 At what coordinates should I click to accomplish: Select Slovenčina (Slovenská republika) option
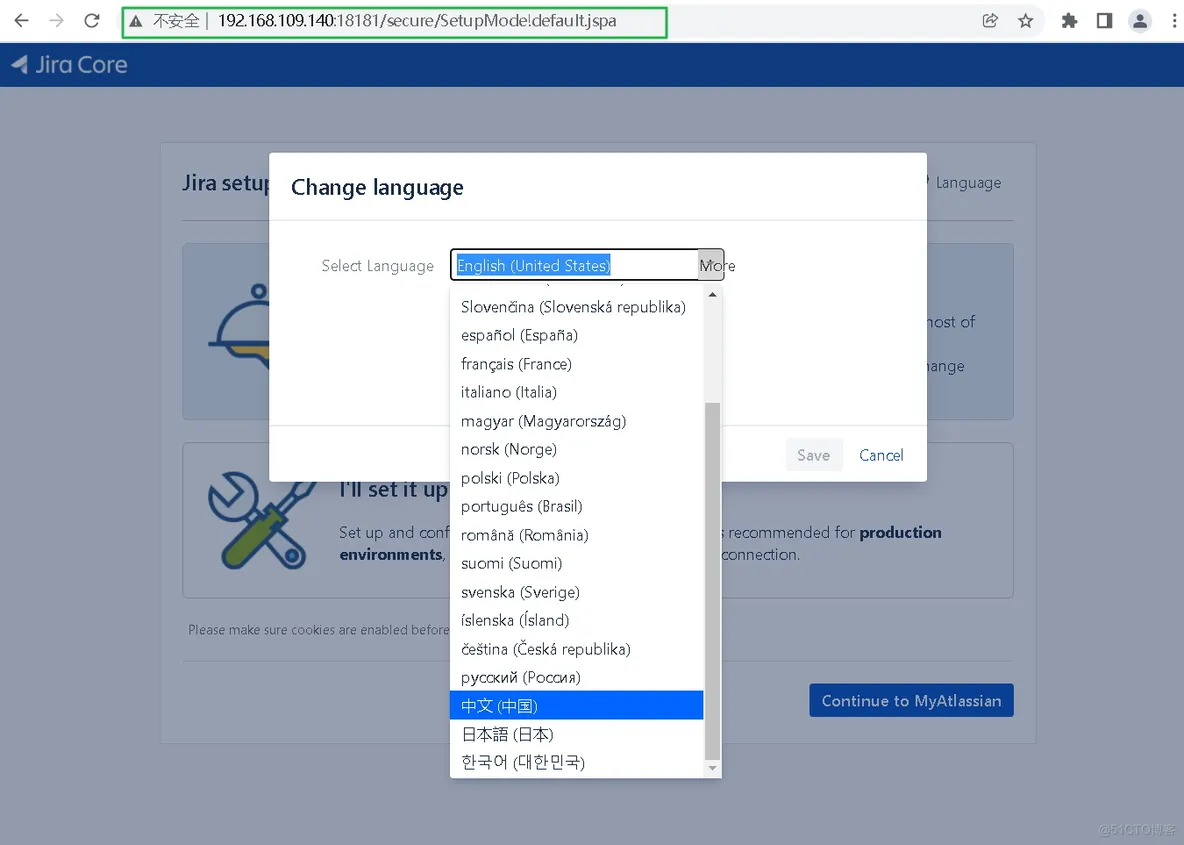(x=576, y=307)
